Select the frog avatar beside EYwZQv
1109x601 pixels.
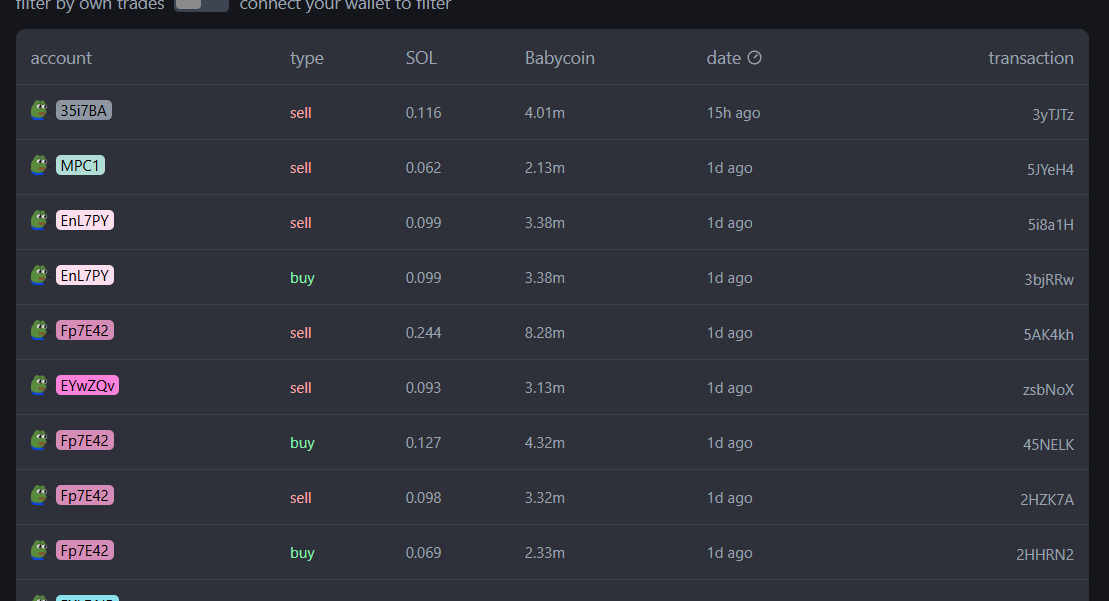coord(40,385)
